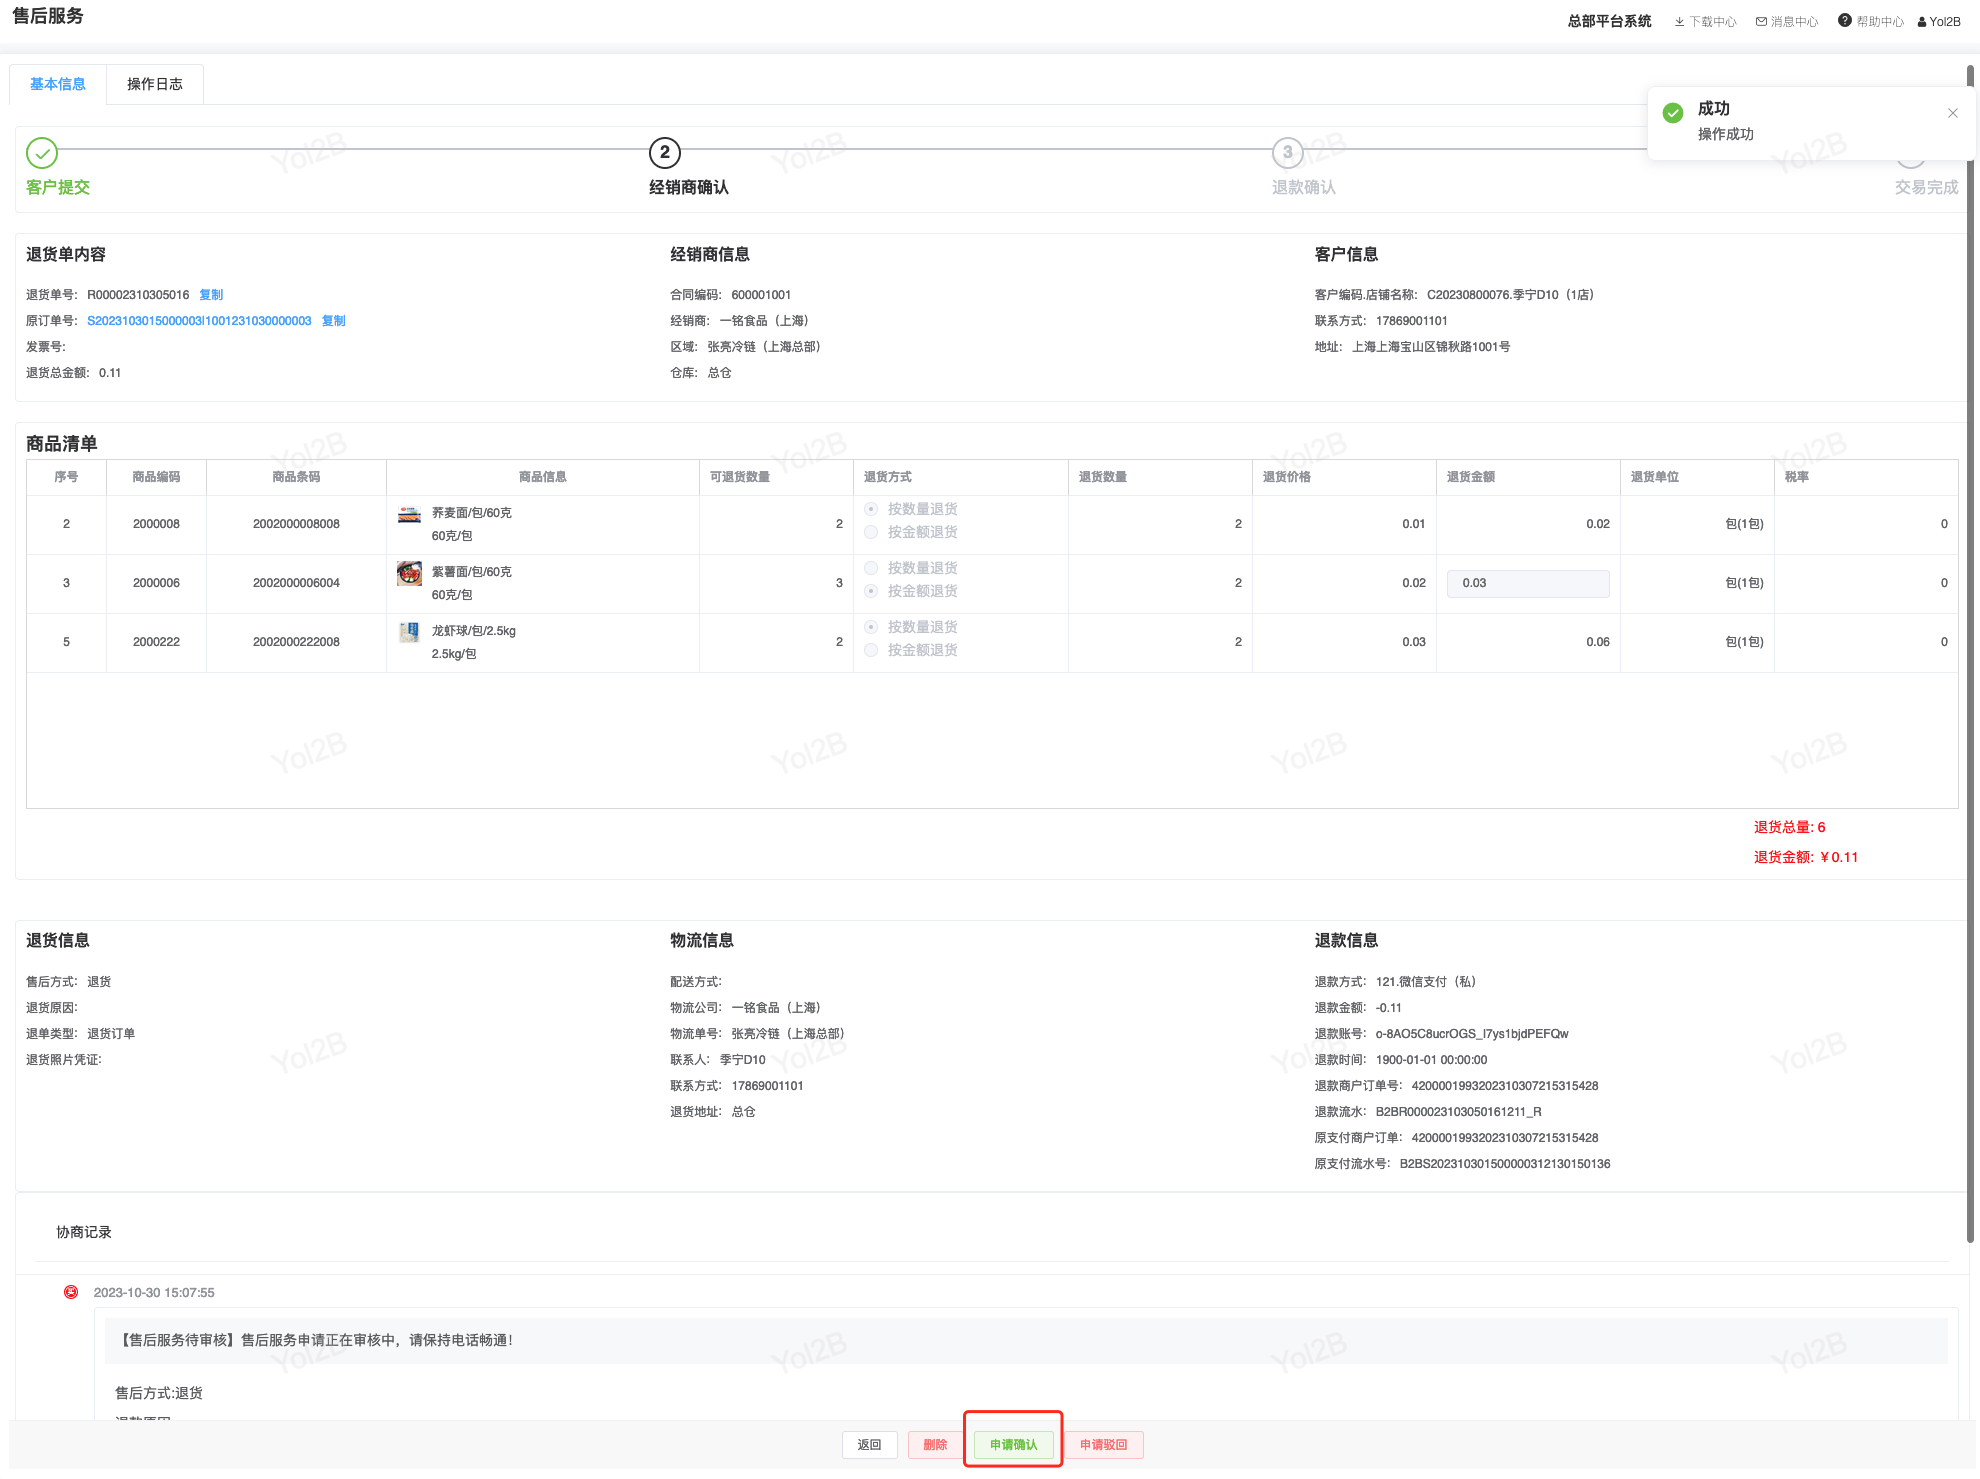1980x1479 pixels.
Task: Click red timeline marker for 2023-10-30 record
Action: 71,1292
